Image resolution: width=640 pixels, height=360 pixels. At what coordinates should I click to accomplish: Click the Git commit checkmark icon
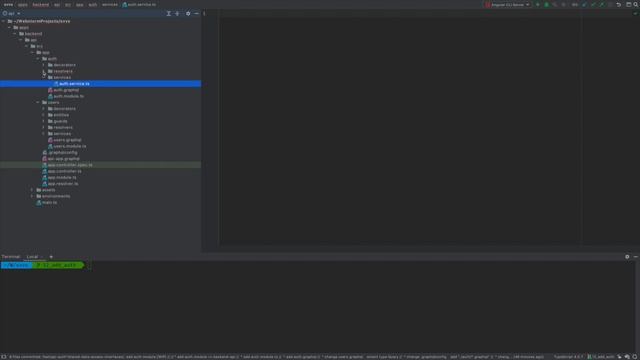593,4
